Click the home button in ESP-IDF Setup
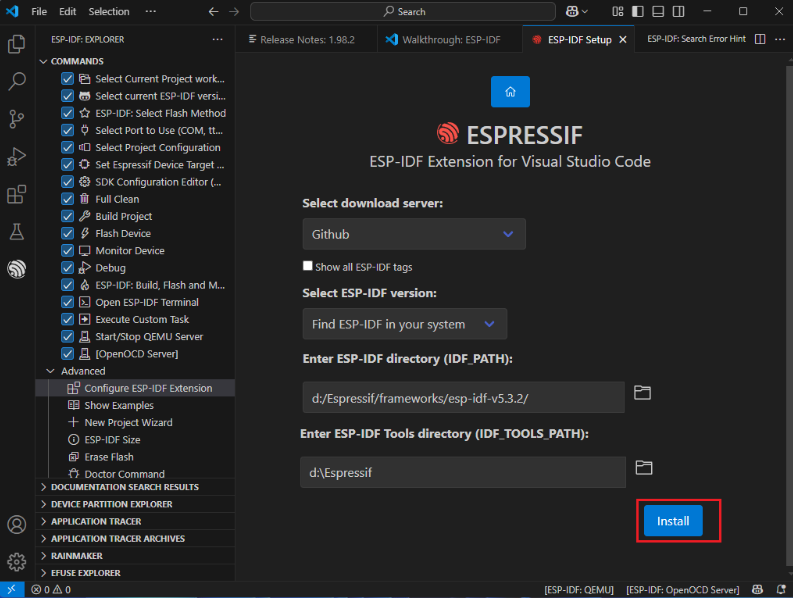793x599 pixels. click(510, 92)
